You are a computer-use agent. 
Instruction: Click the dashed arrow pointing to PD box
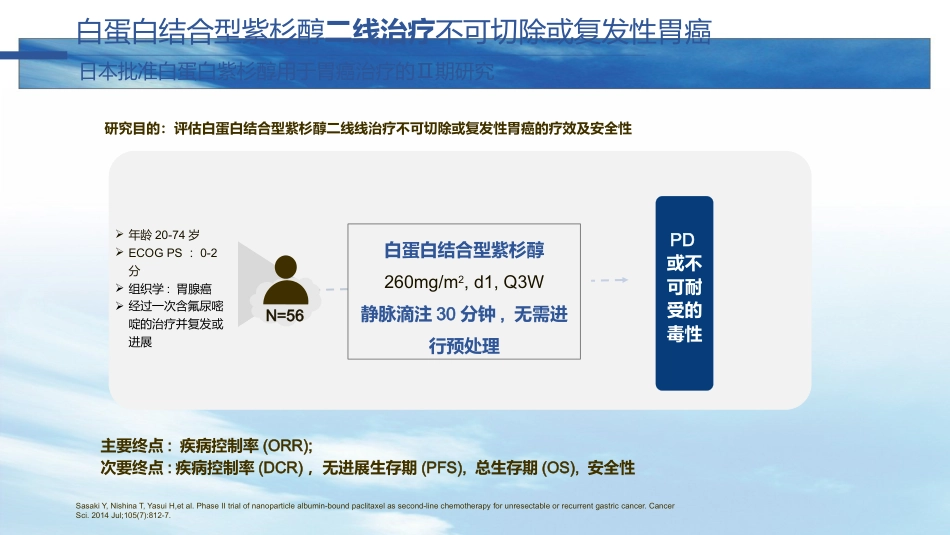click(x=609, y=280)
